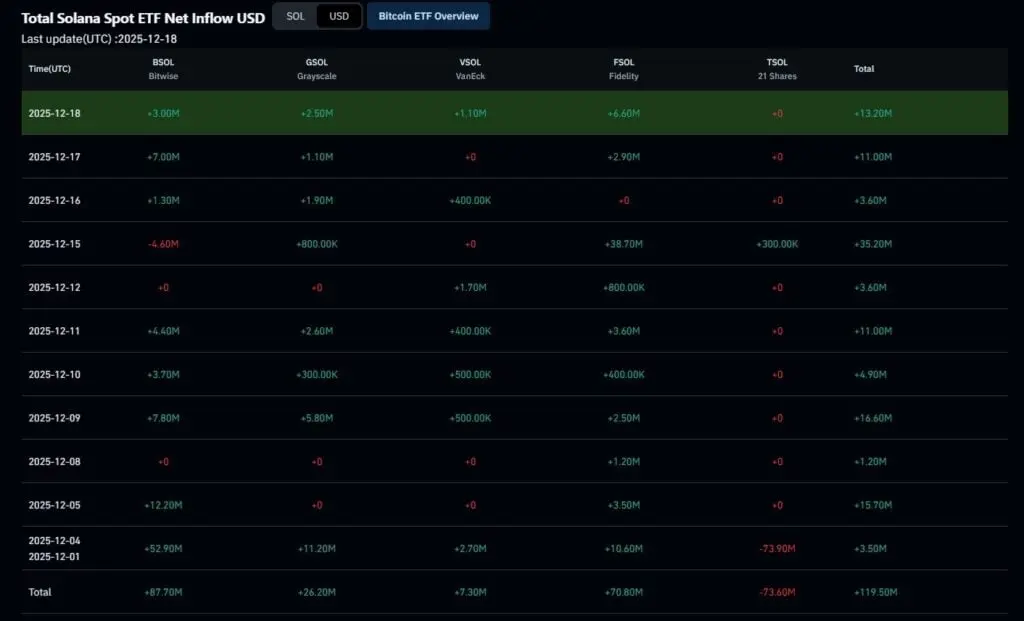Select USD on the currency switch
The width and height of the screenshot is (1024, 621).
coord(339,16)
